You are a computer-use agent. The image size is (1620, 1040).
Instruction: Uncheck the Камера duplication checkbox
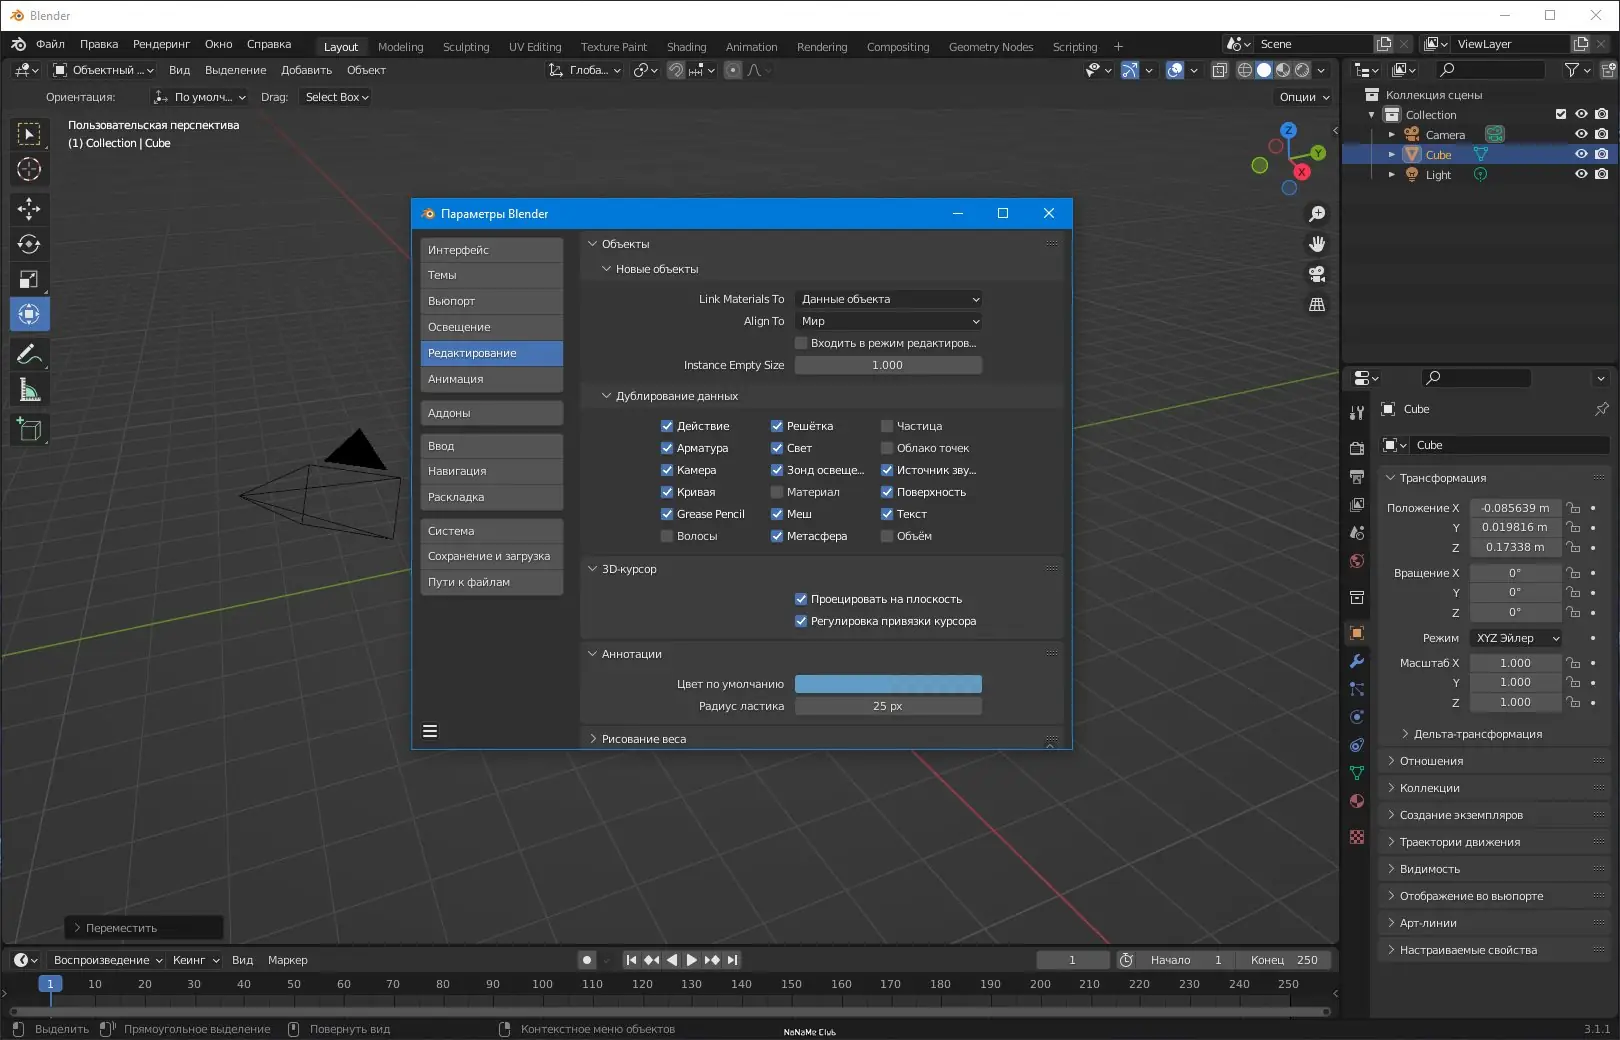667,470
